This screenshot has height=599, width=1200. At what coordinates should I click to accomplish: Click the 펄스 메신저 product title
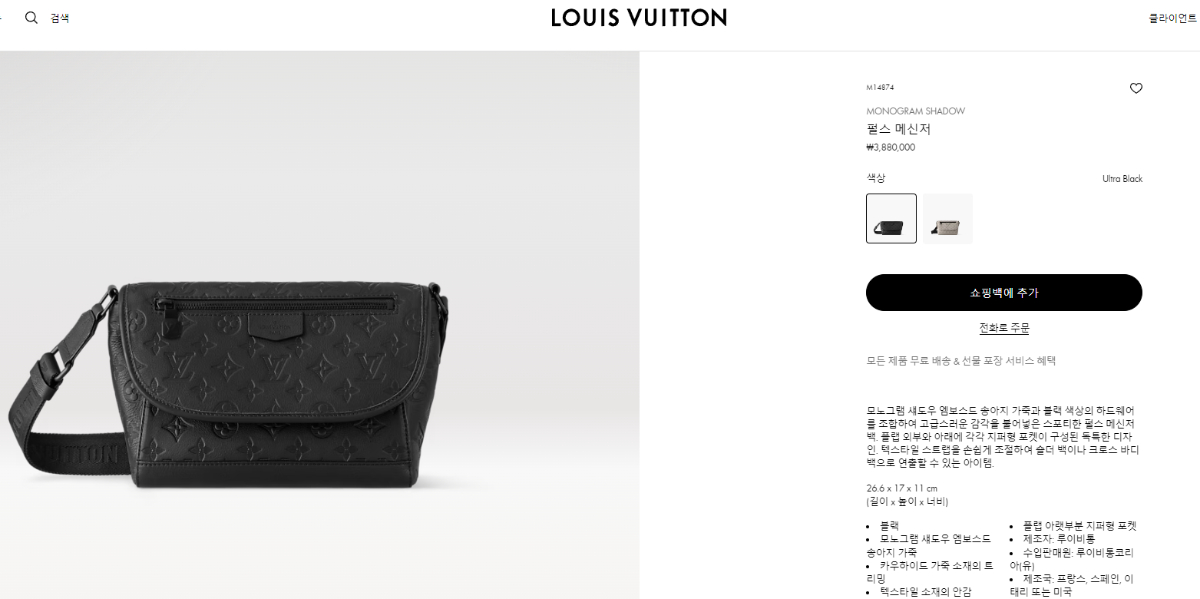point(898,129)
